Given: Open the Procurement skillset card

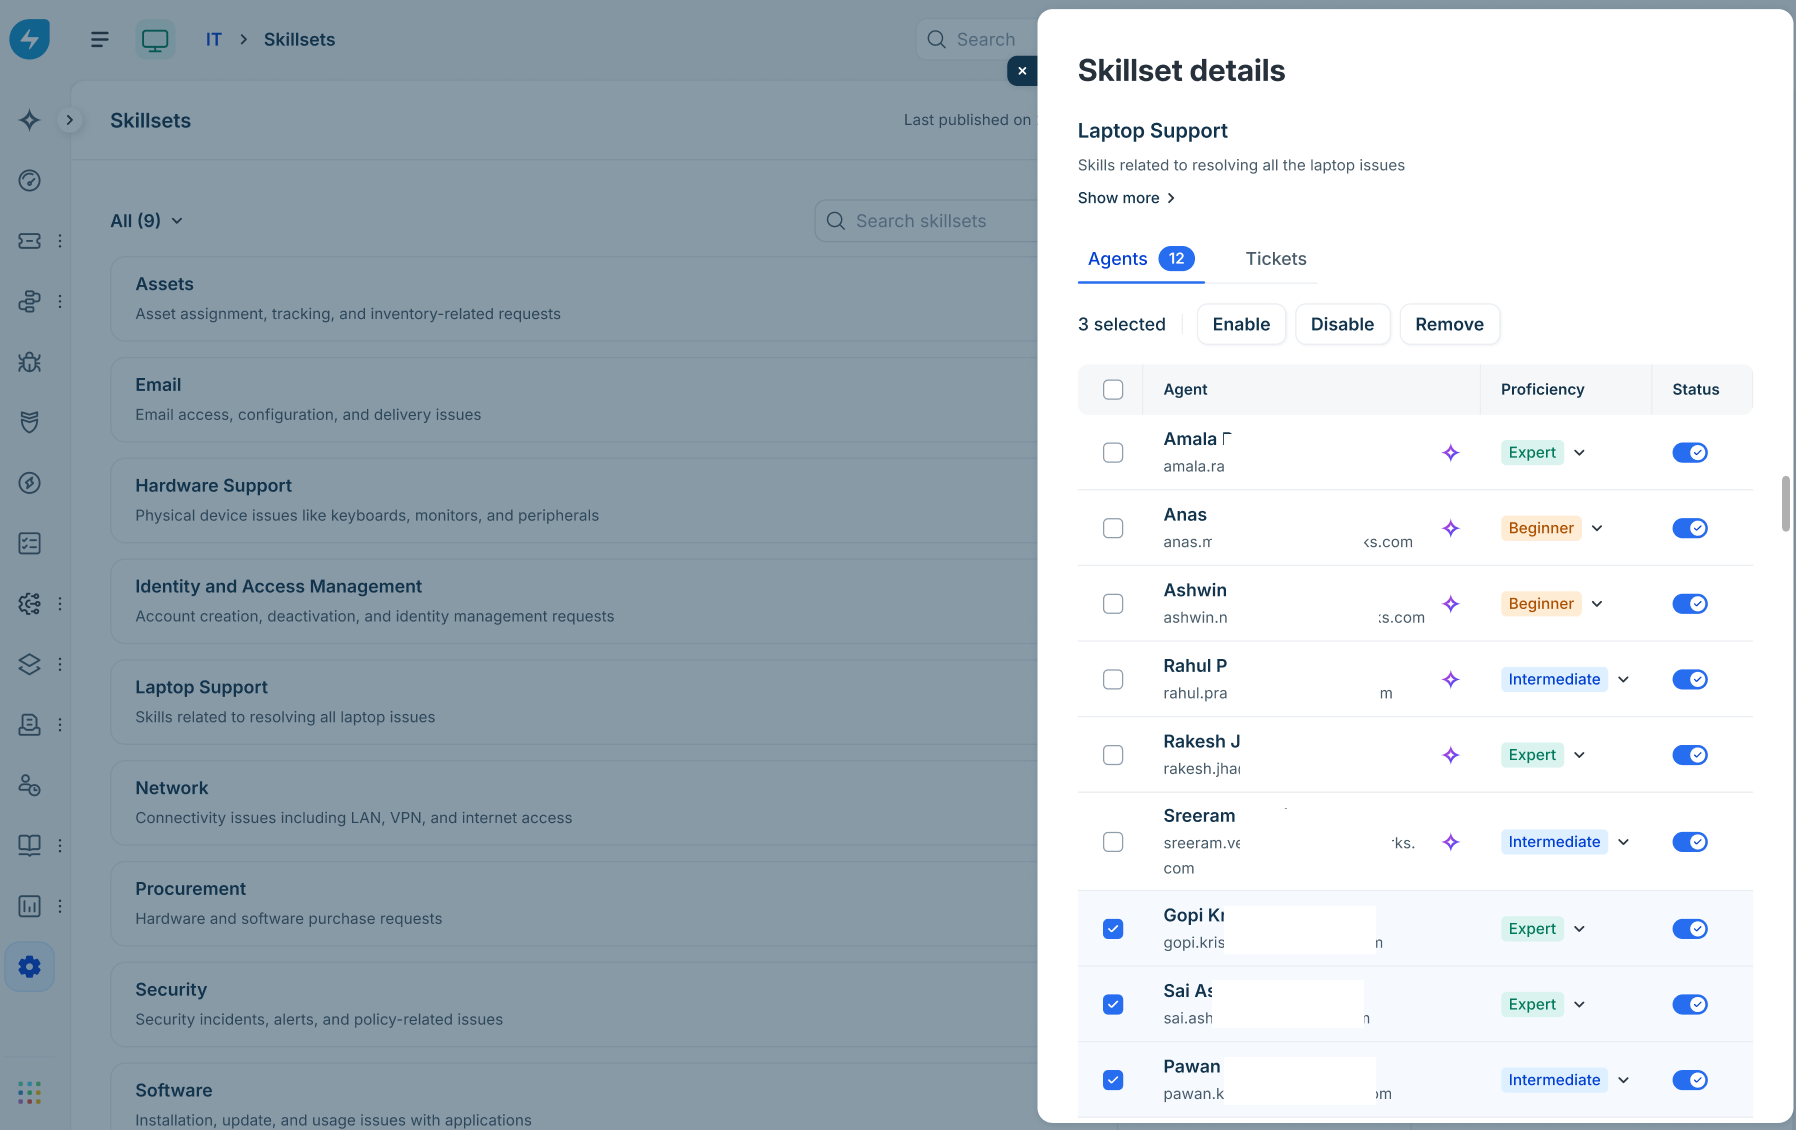Looking at the screenshot, I should [574, 904].
